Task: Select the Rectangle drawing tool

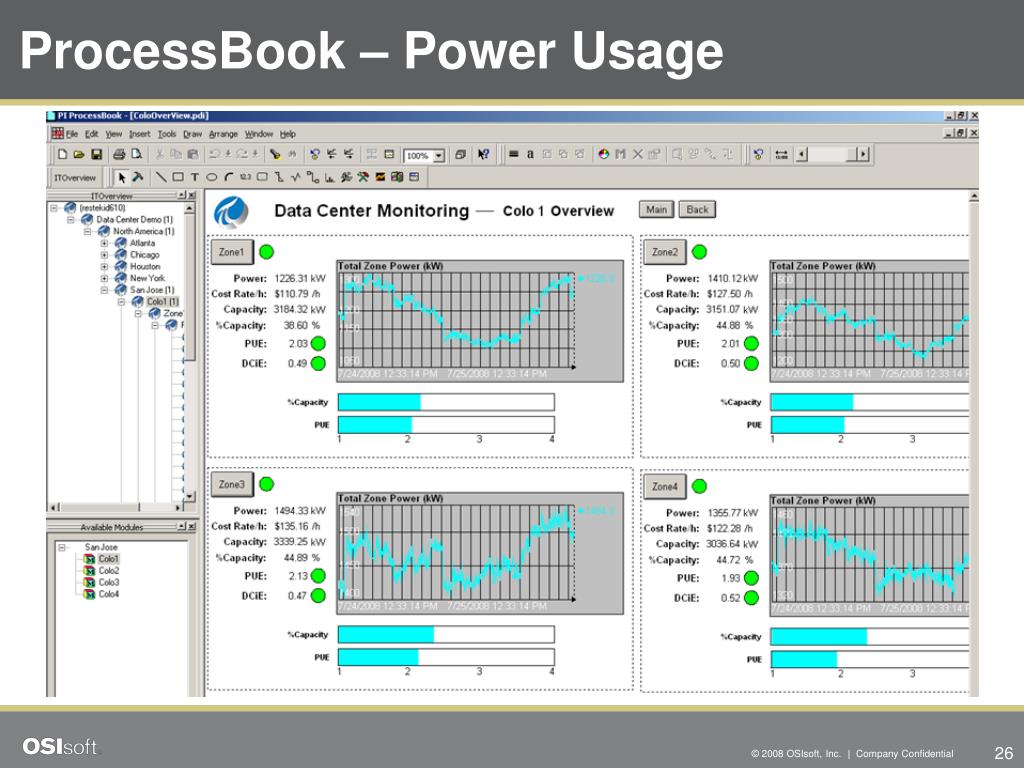Action: (x=178, y=177)
